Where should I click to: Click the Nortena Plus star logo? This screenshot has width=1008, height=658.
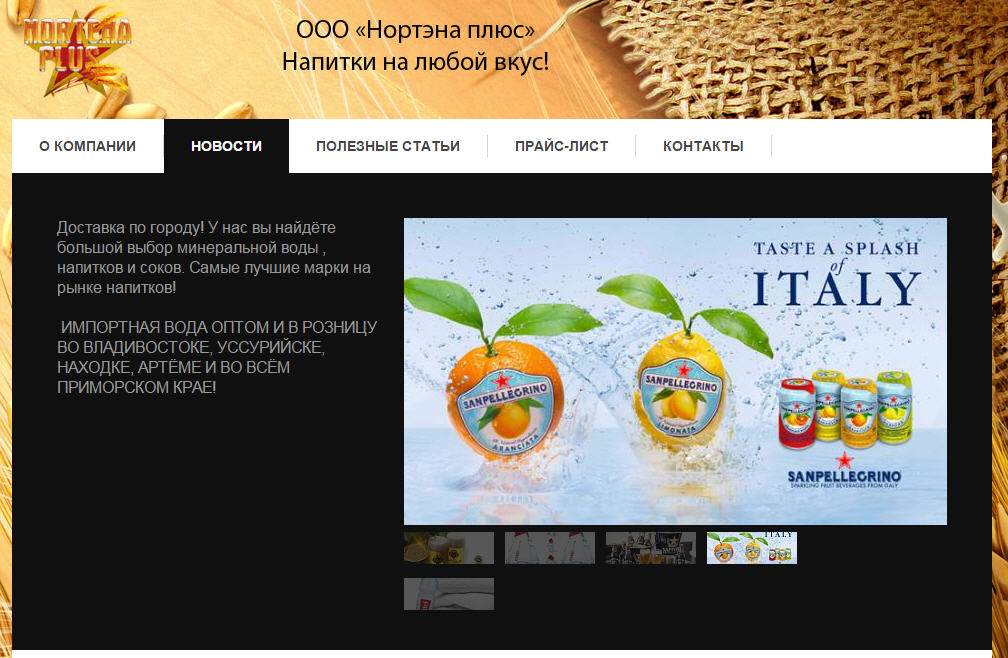[x=77, y=53]
